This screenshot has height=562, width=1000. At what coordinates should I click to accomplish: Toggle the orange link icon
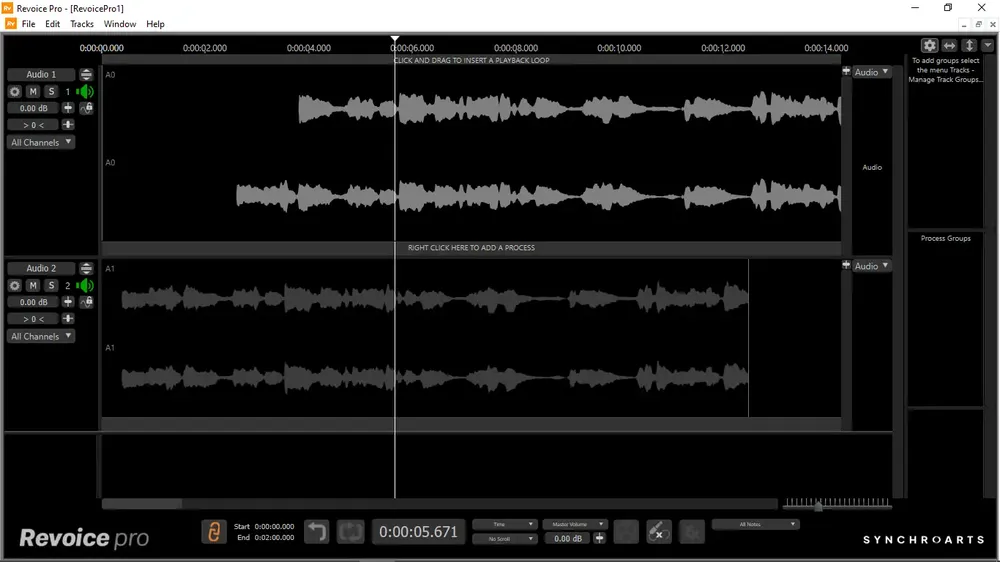coord(214,532)
